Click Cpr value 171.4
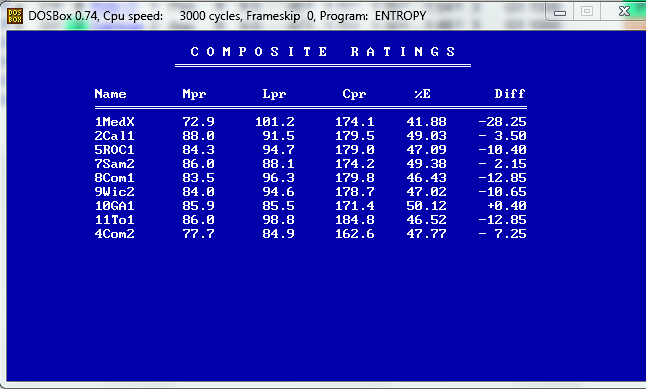The image size is (646, 389). [x=354, y=206]
